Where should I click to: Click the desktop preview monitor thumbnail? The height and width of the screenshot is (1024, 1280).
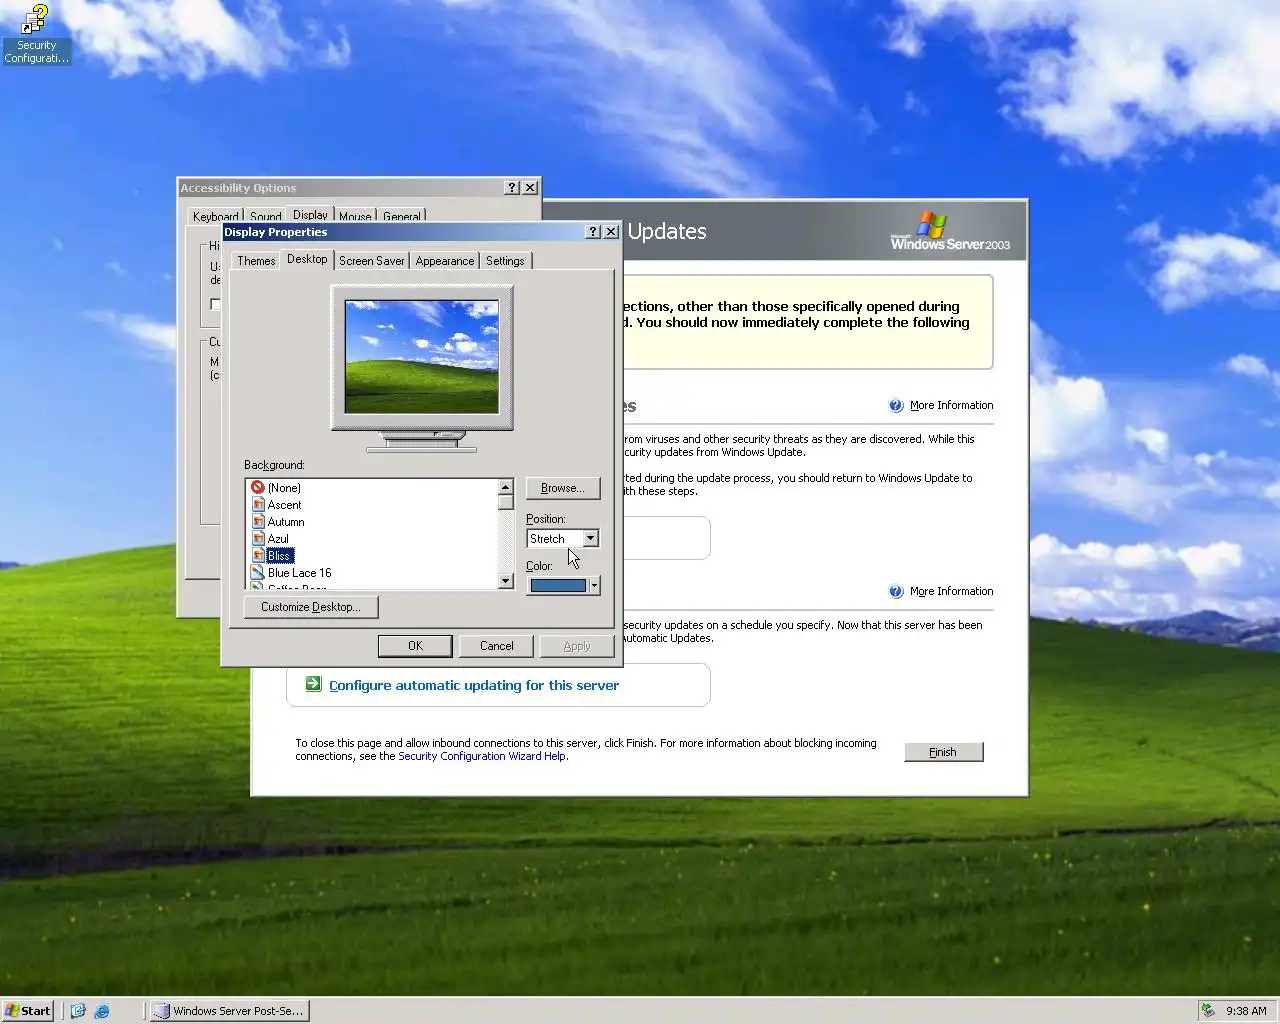(422, 357)
